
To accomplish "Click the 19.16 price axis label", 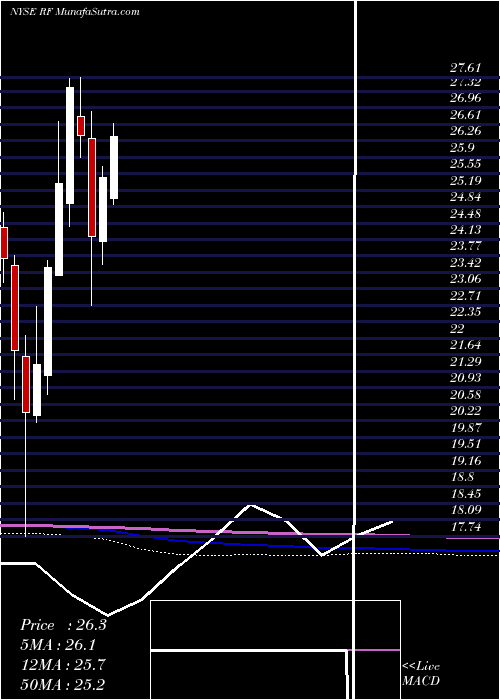I will point(465,460).
